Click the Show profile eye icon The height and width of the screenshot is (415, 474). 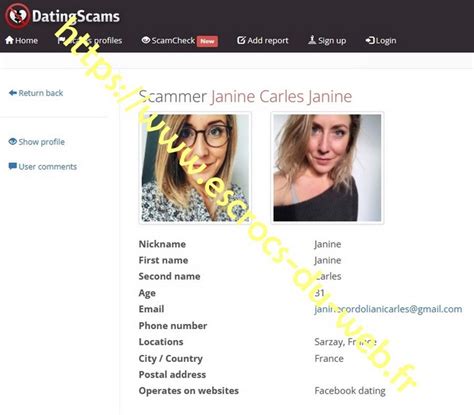(13, 142)
